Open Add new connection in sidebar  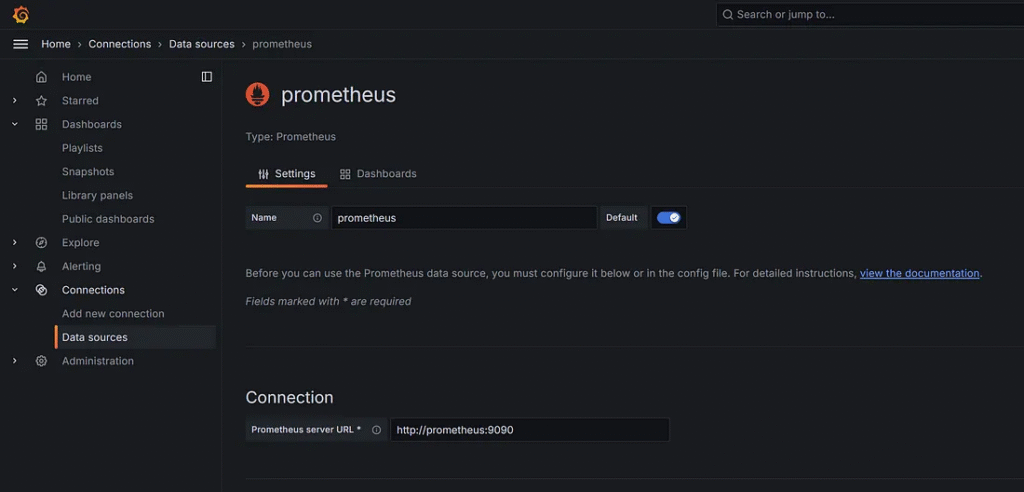(113, 314)
